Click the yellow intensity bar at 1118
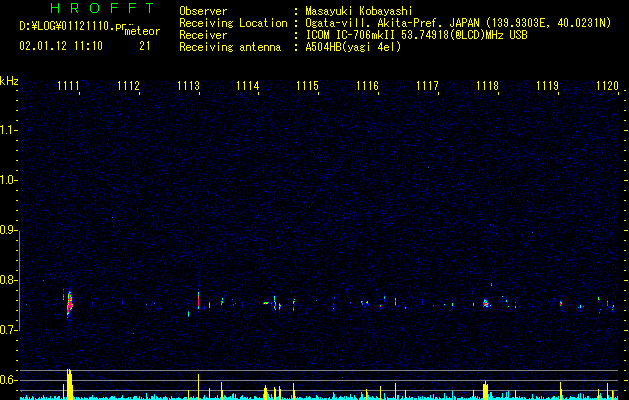This screenshot has height=400, width=629. tap(485, 390)
